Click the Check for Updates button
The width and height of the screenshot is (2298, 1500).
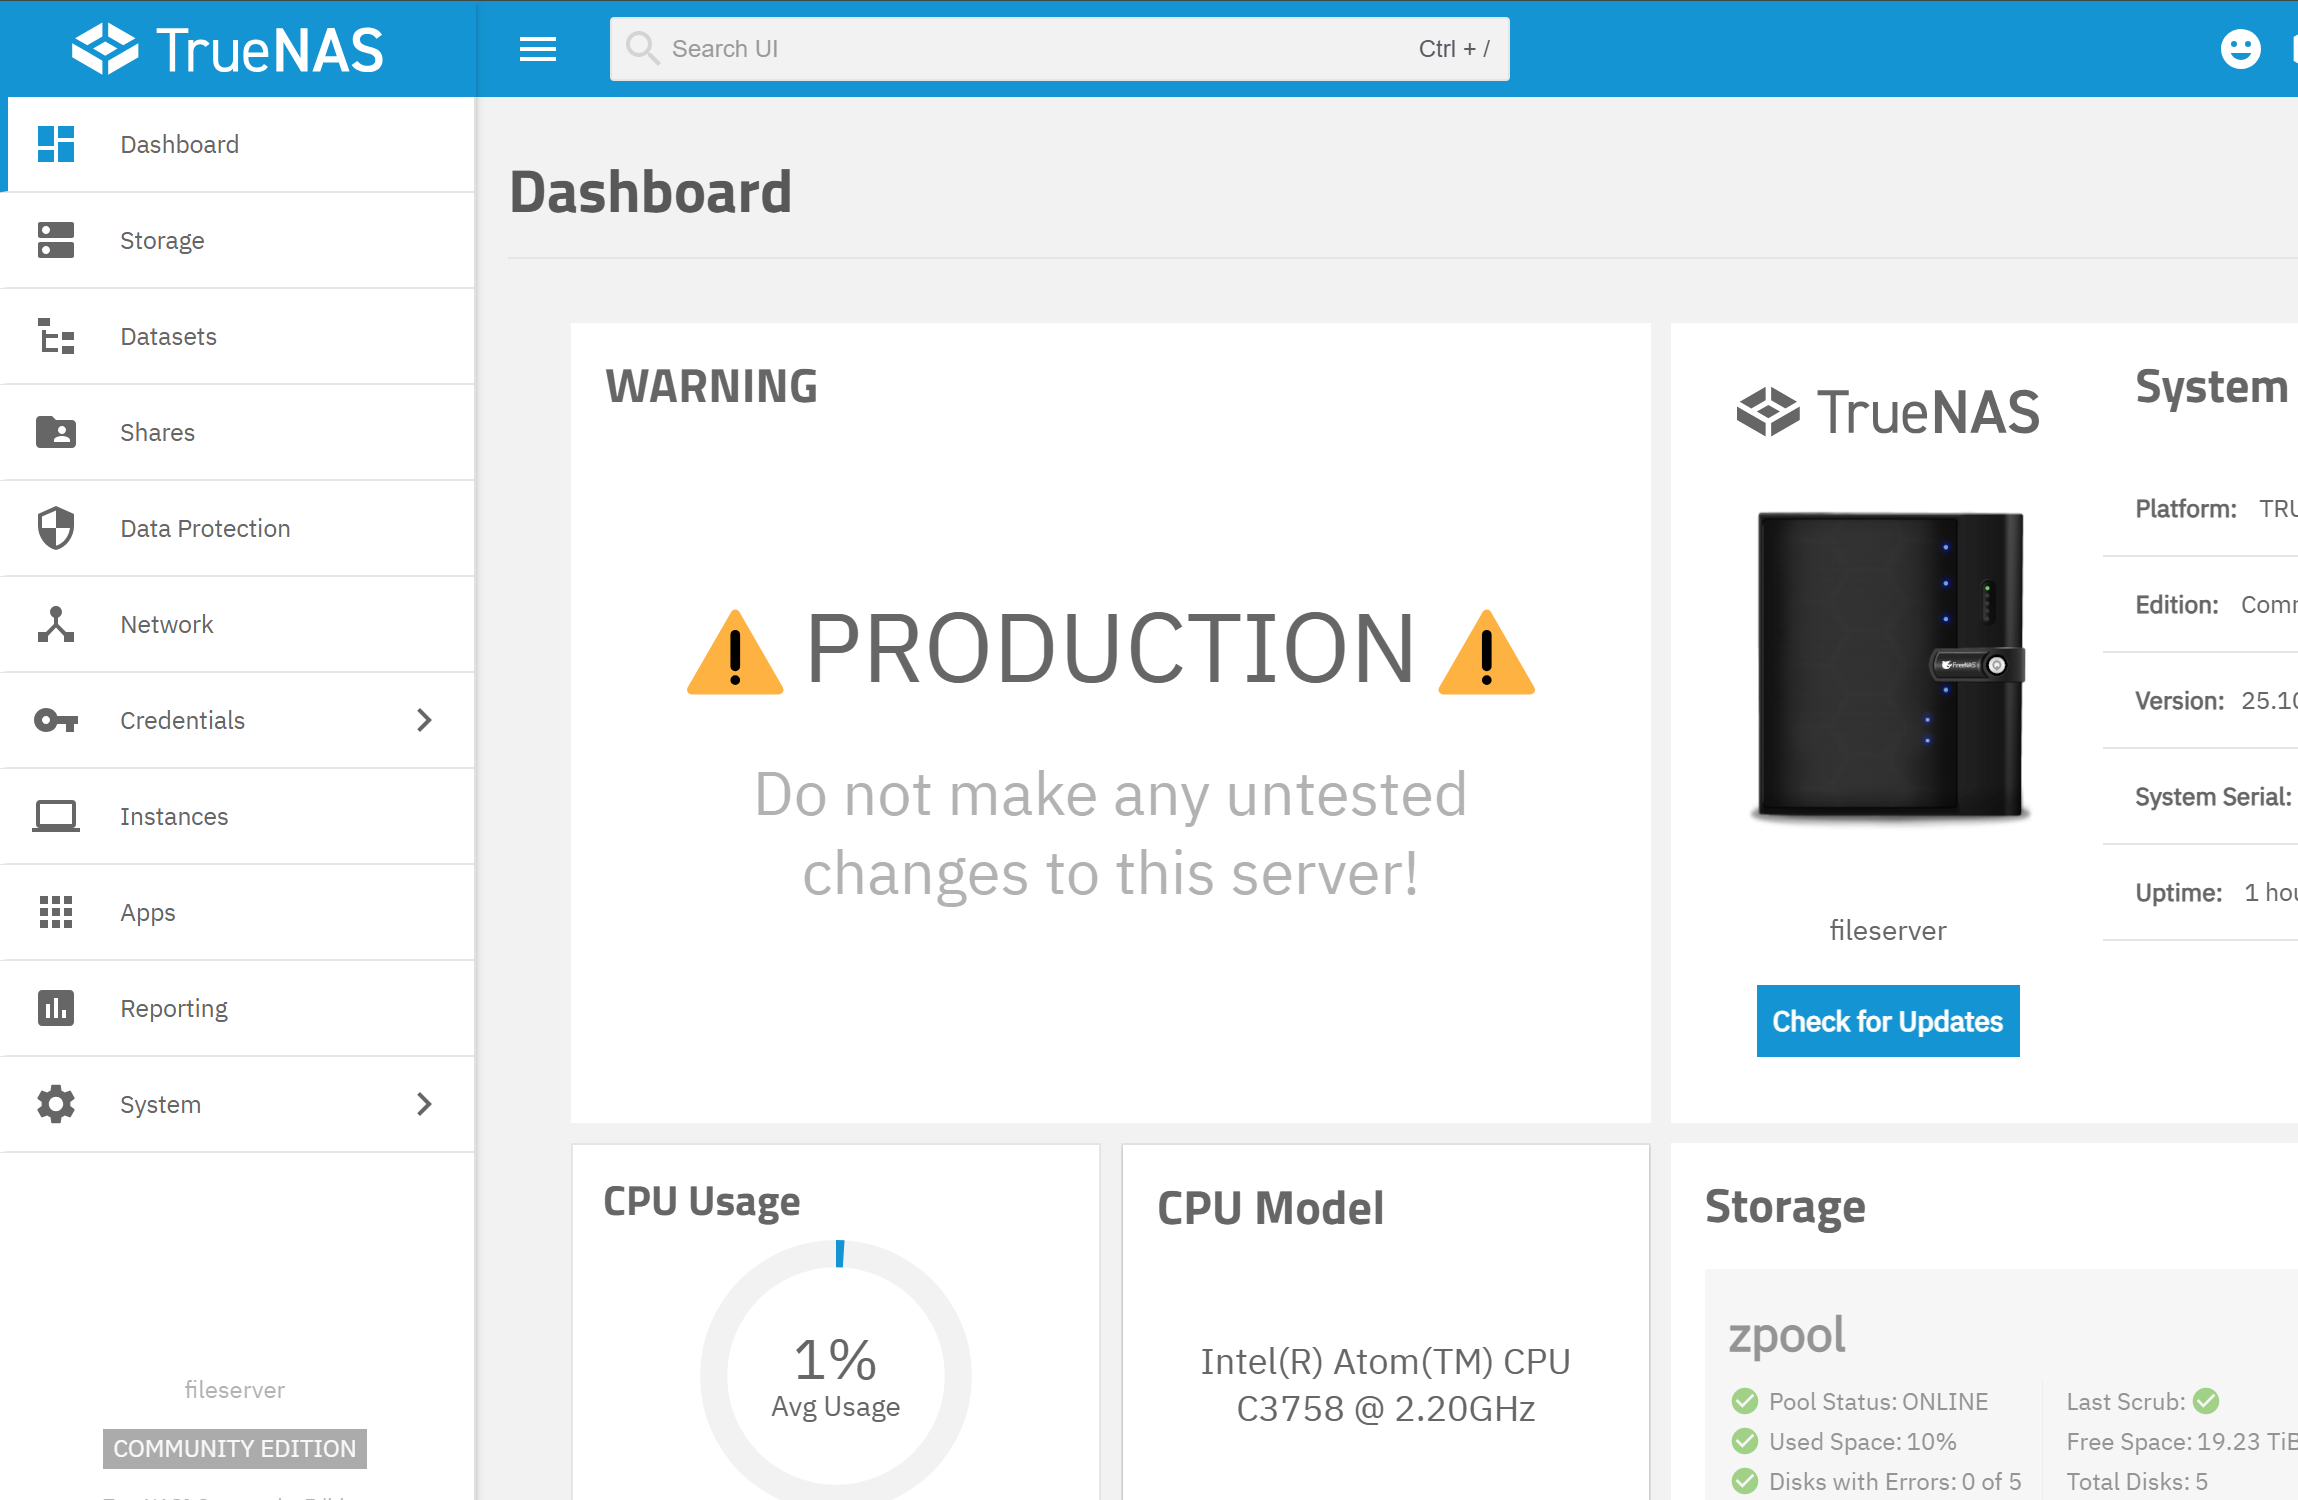(1888, 1021)
